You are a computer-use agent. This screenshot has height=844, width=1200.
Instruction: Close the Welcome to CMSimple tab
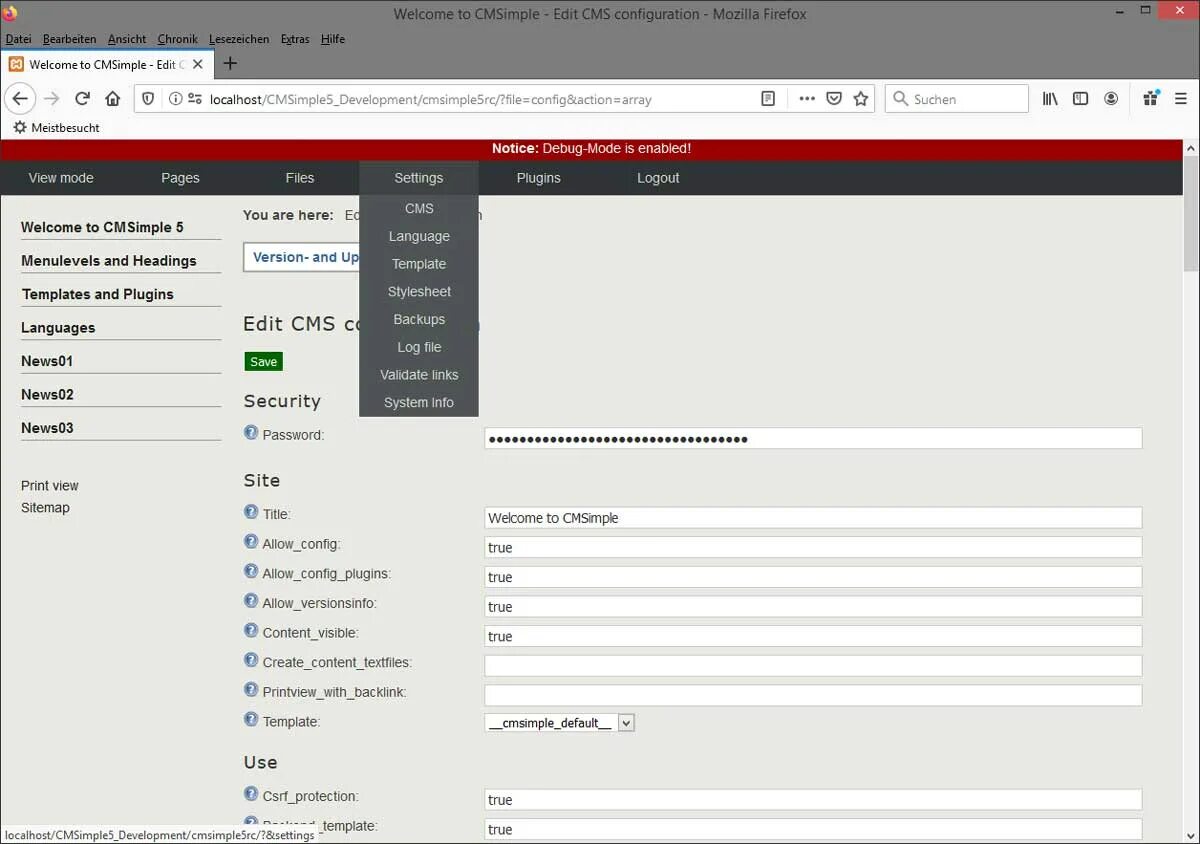pos(197,64)
